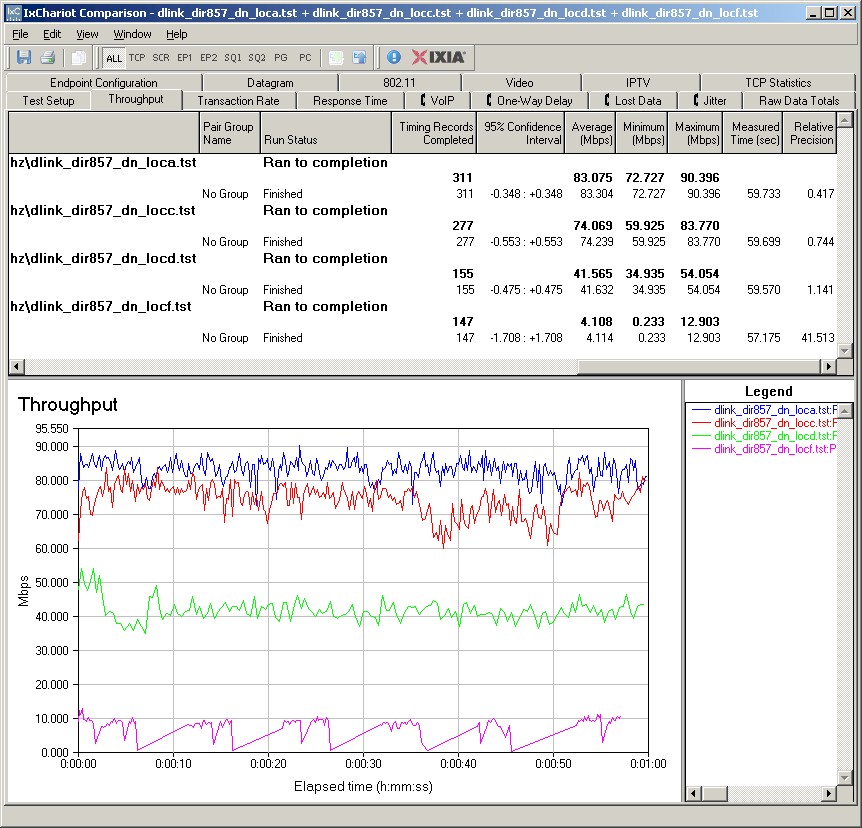This screenshot has width=862, height=828.
Task: Switch to Raw Data Totals tab
Action: click(x=799, y=101)
